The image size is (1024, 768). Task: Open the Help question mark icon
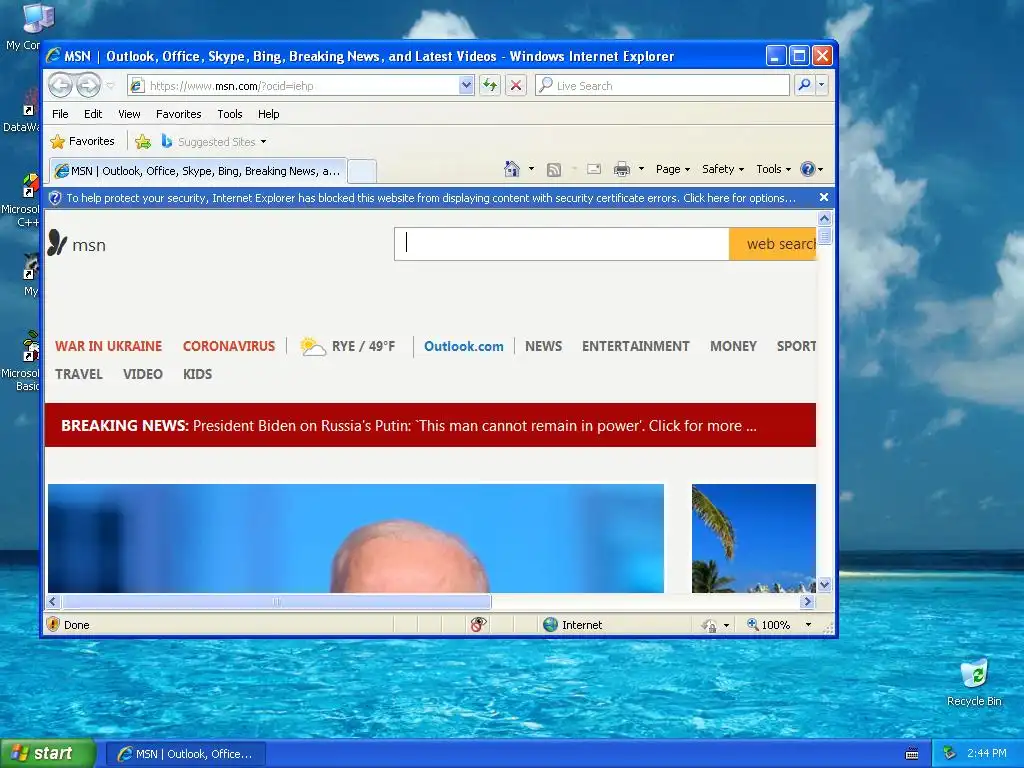808,169
